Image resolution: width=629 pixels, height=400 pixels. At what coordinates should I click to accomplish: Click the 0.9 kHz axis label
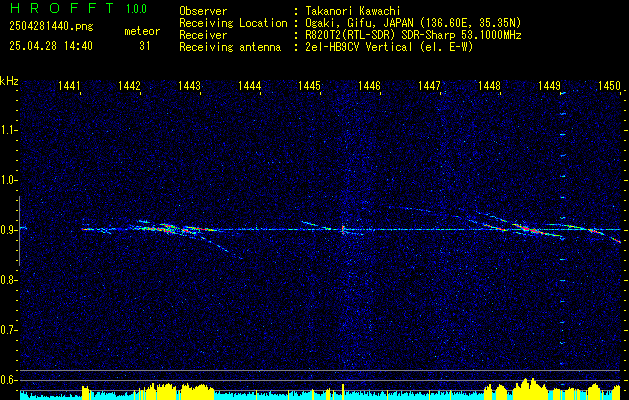(7, 230)
